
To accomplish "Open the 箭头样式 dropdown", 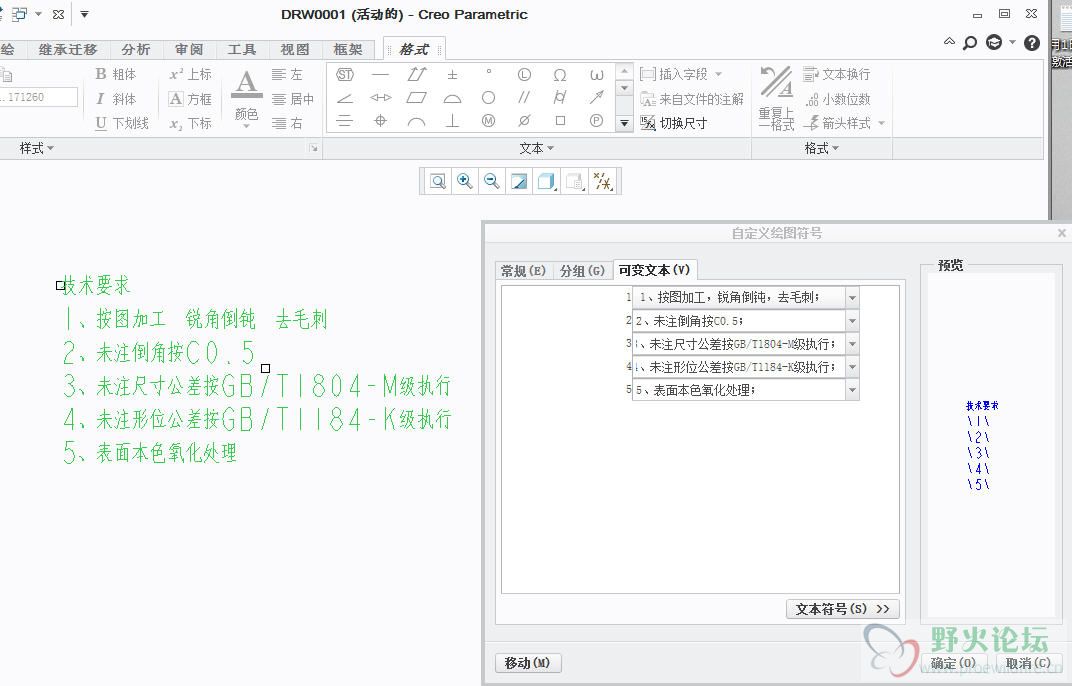I will (x=881, y=123).
